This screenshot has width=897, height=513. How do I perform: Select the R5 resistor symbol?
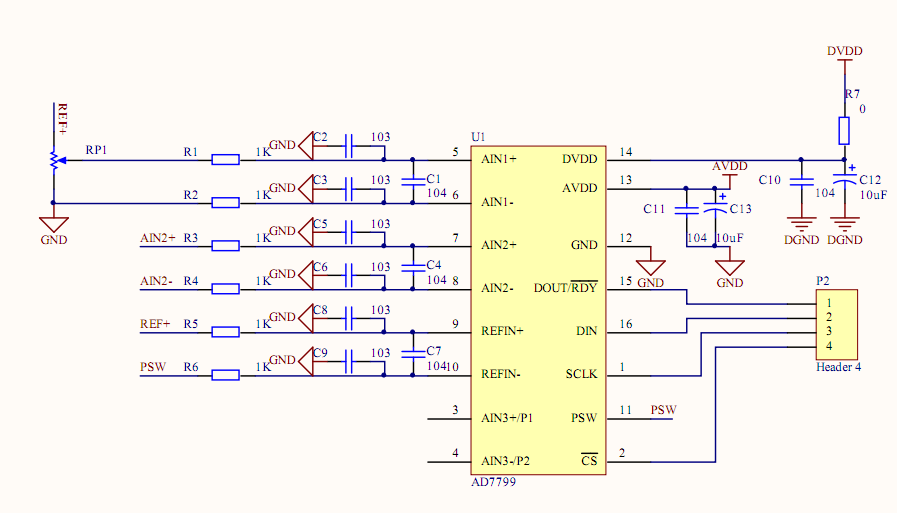click(225, 332)
